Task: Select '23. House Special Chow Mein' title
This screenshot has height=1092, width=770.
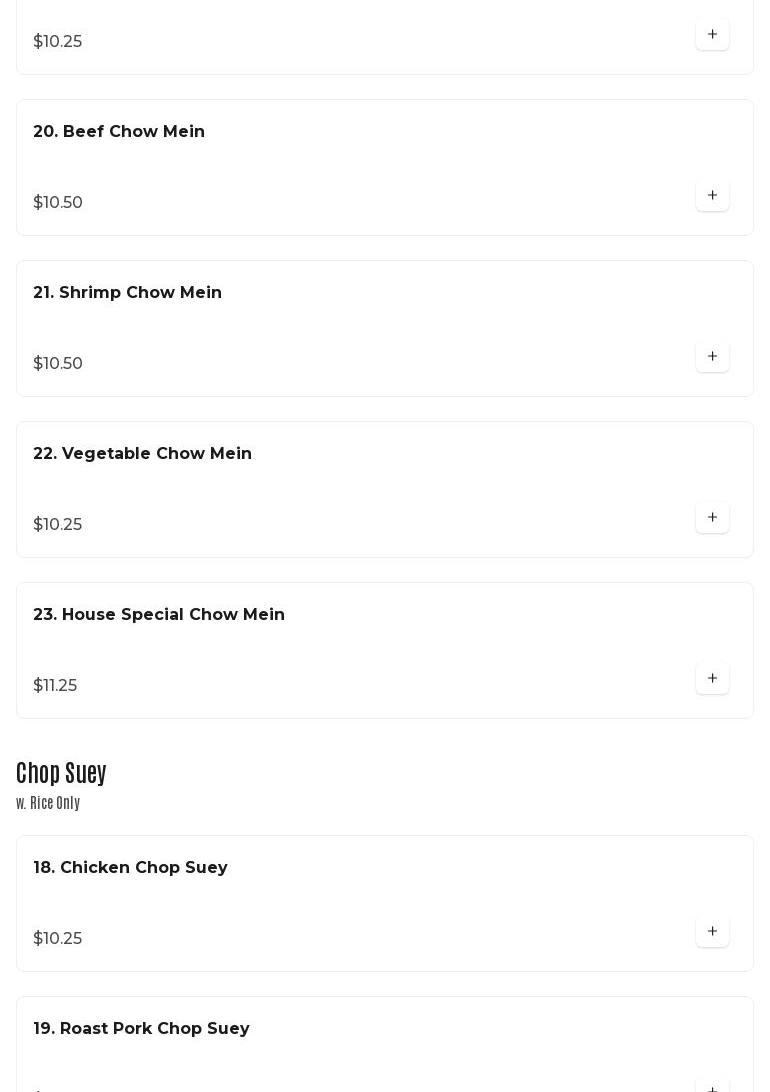Action: (x=159, y=615)
